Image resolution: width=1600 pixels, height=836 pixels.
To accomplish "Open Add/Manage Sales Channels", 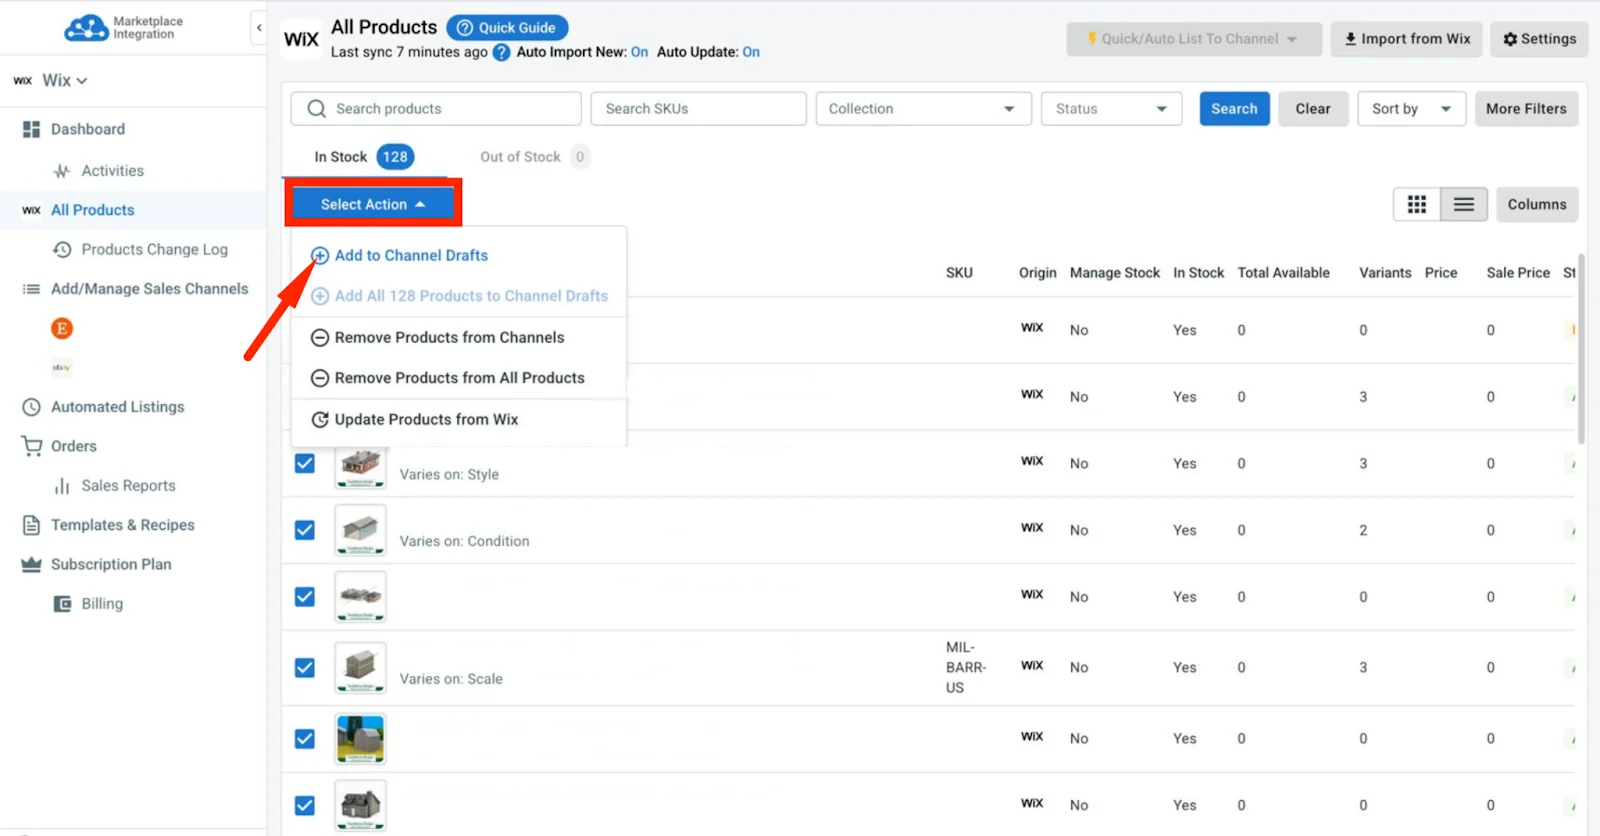I will [x=150, y=289].
